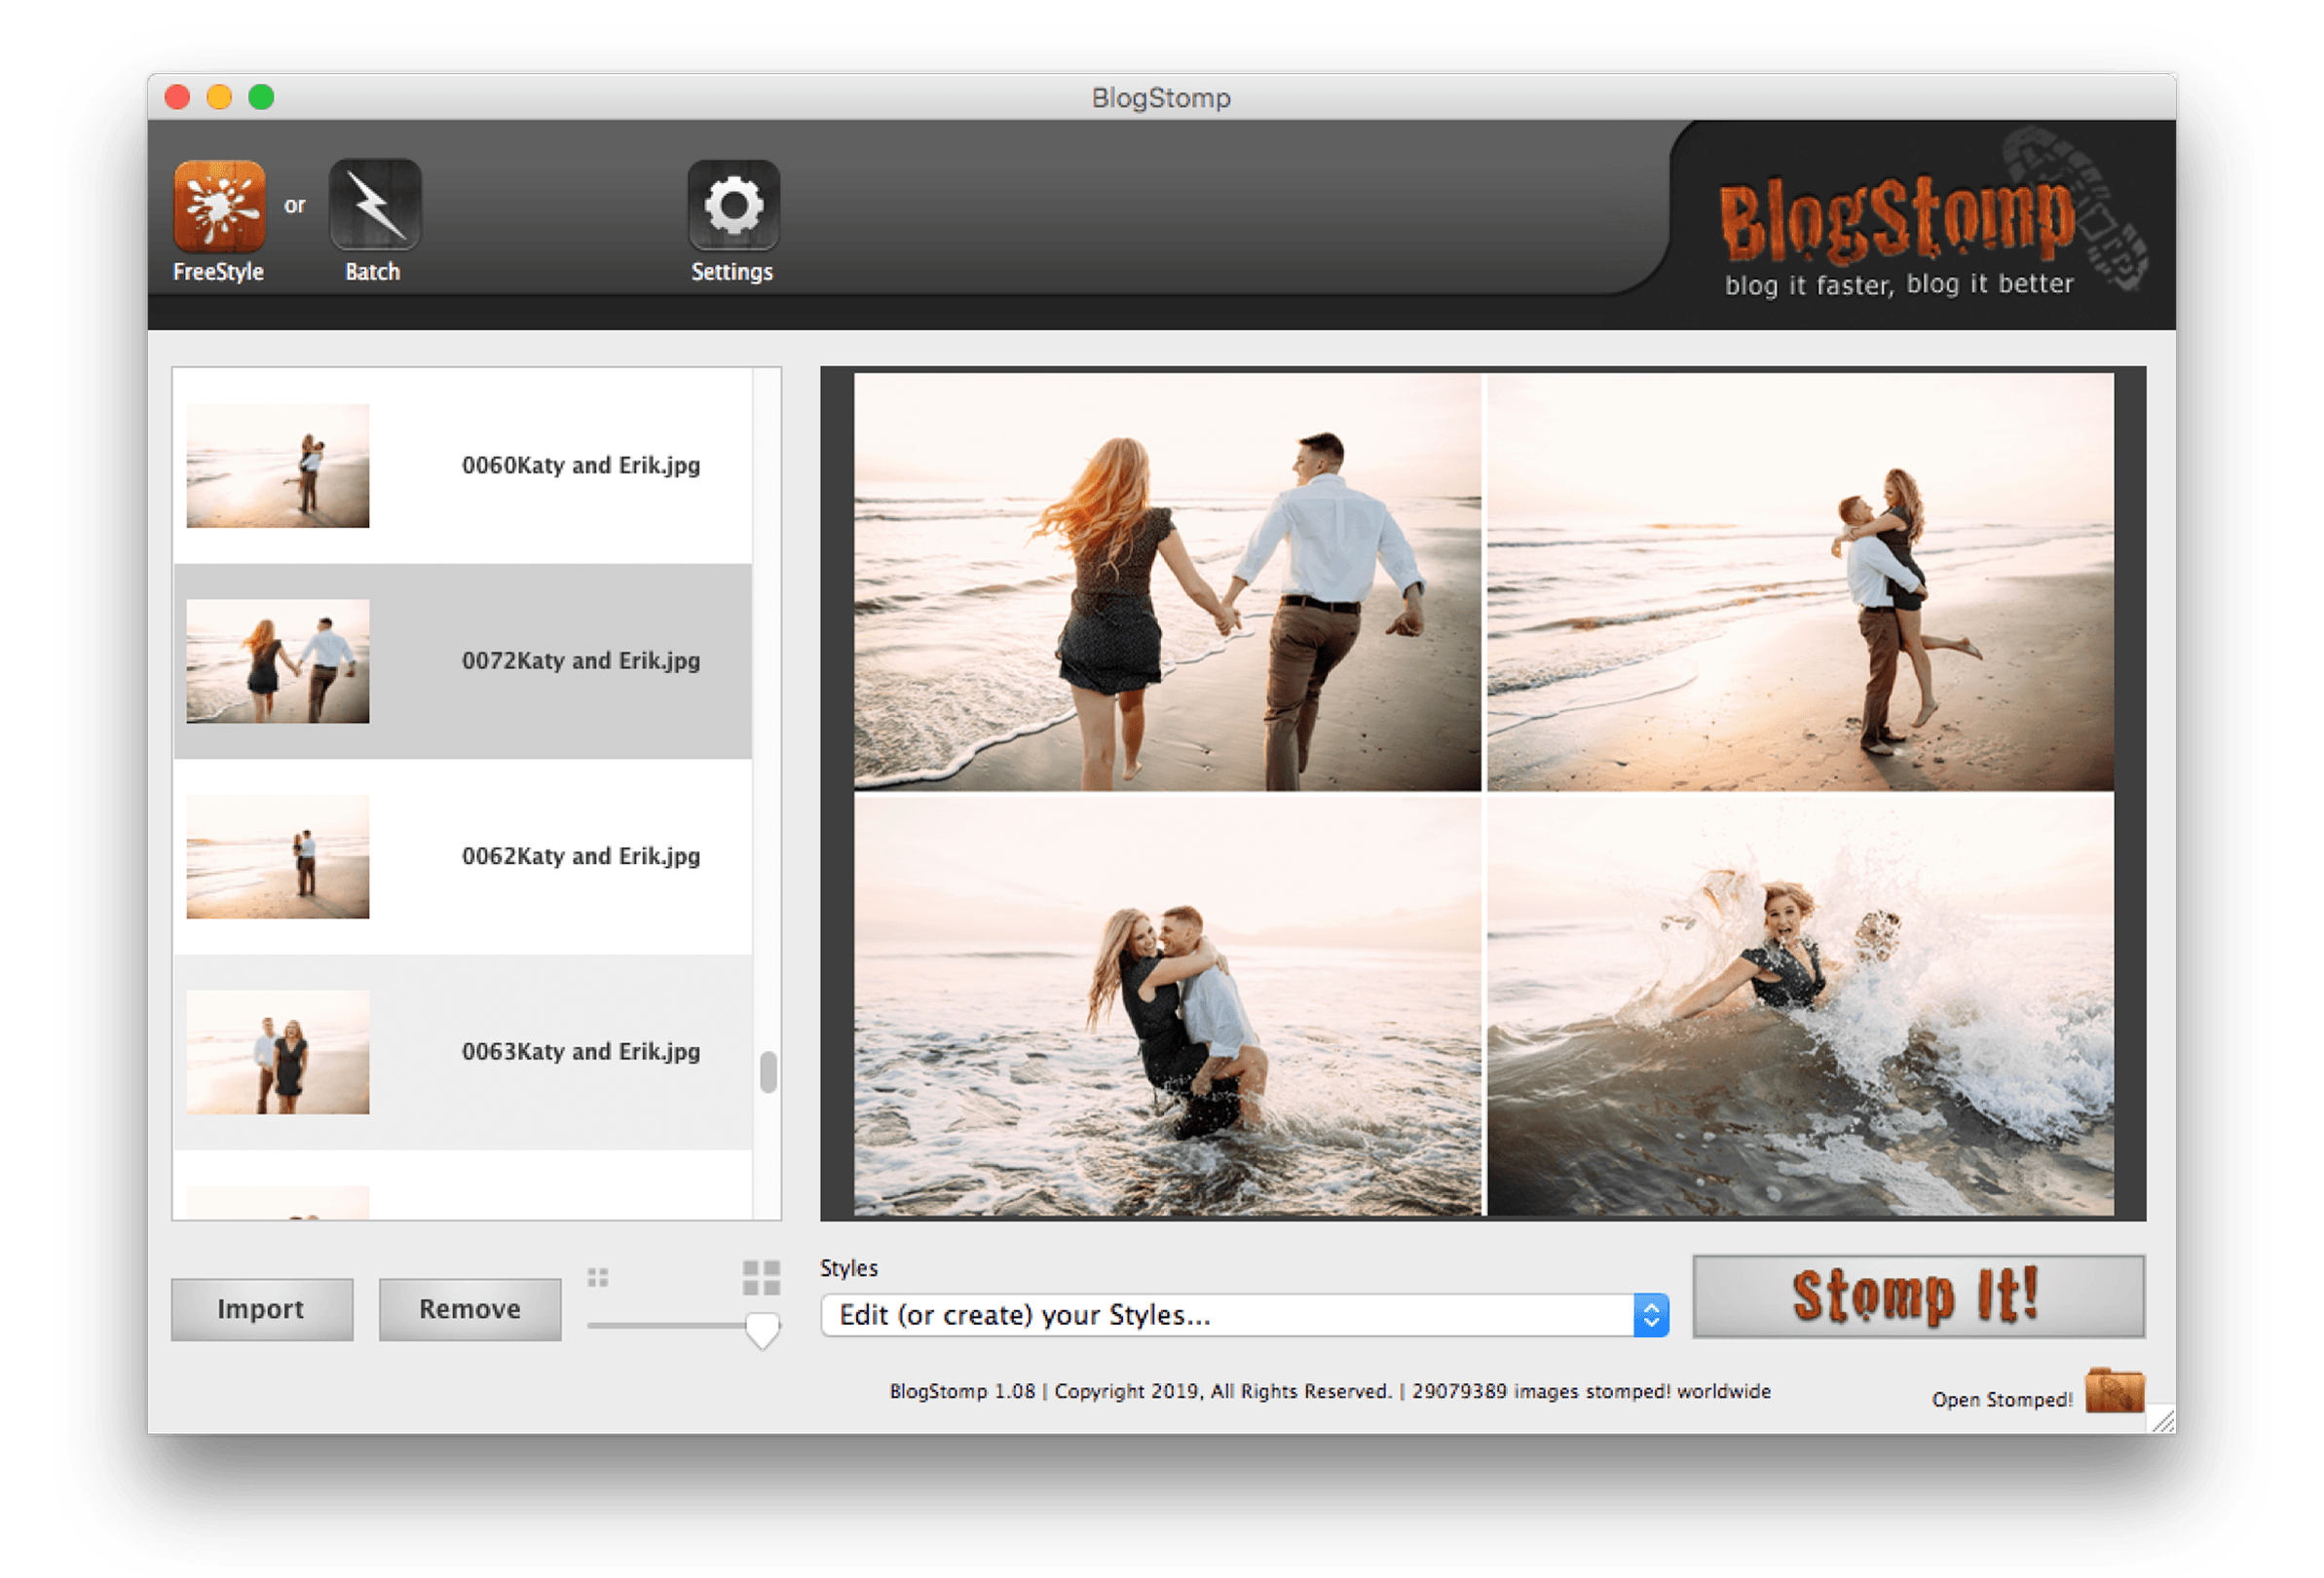Select 0063Katy and Erik.jpg thumbnail

(x=278, y=1052)
